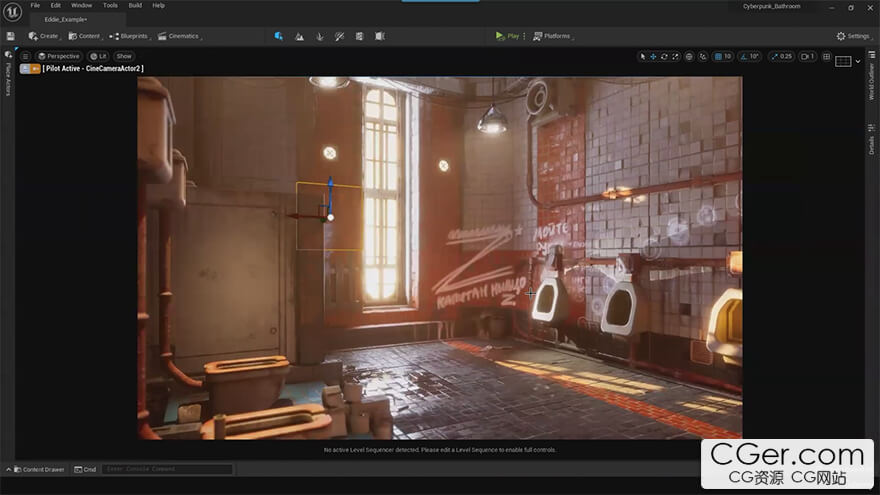Expand chevron next to viewport layout
880x495 pixels.
[x=858, y=61]
